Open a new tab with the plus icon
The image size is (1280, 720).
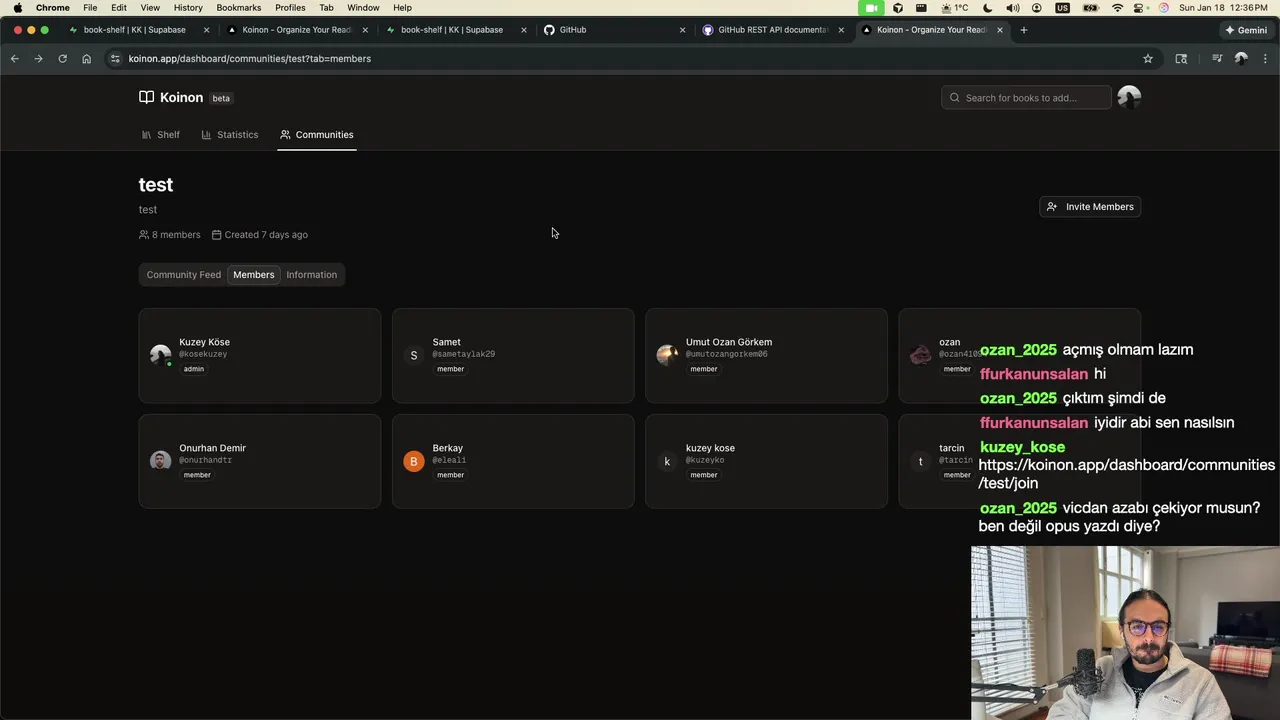(x=1023, y=30)
